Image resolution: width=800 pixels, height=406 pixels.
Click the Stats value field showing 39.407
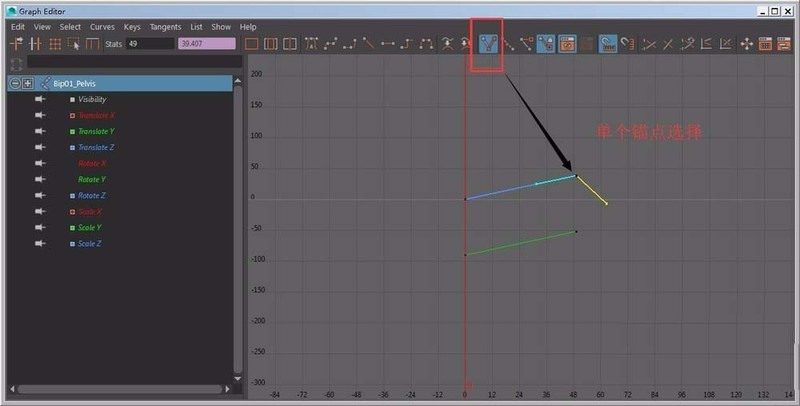point(207,44)
